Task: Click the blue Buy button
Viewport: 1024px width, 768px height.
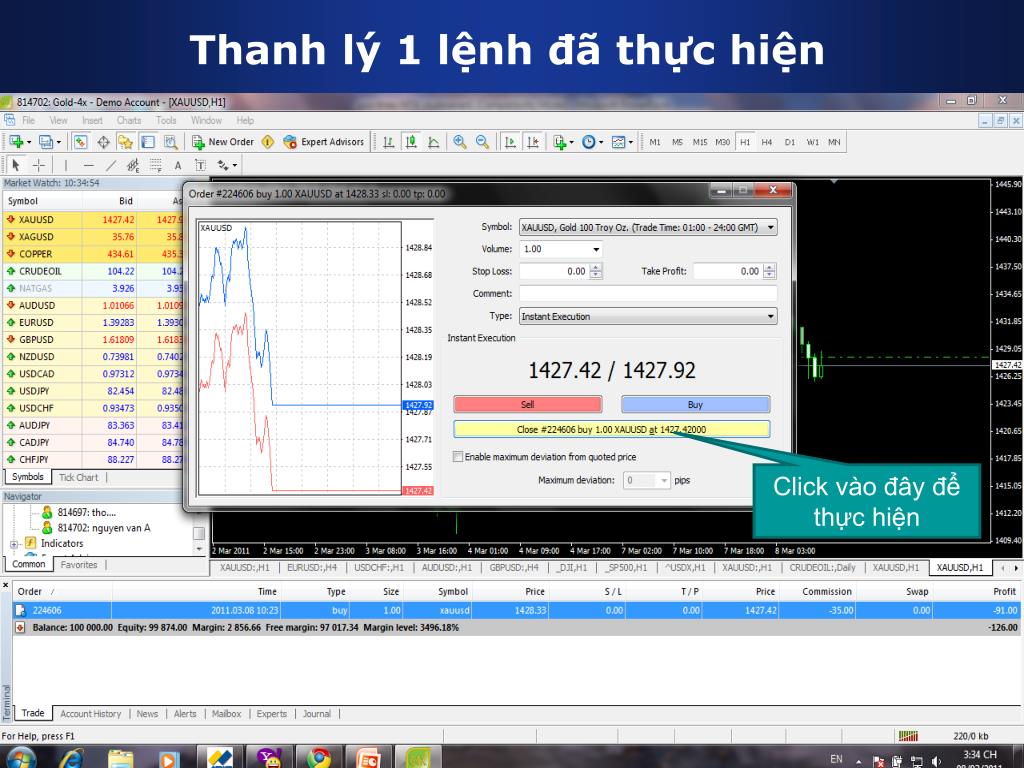Action: pos(696,404)
